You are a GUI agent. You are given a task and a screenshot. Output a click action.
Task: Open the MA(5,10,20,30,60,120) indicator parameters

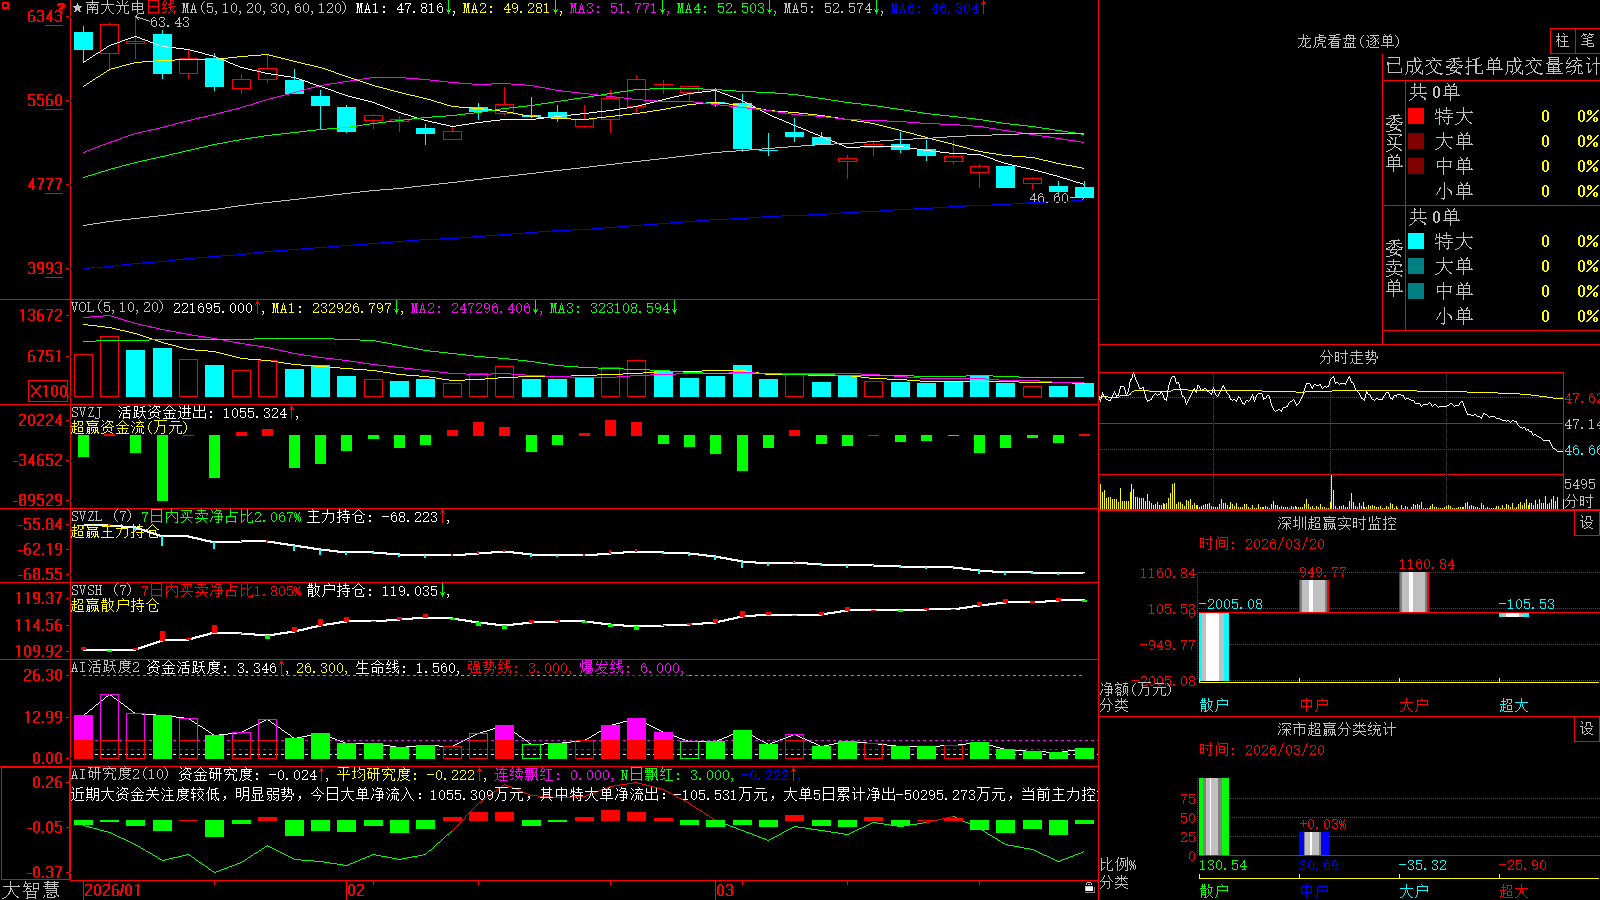(x=265, y=8)
